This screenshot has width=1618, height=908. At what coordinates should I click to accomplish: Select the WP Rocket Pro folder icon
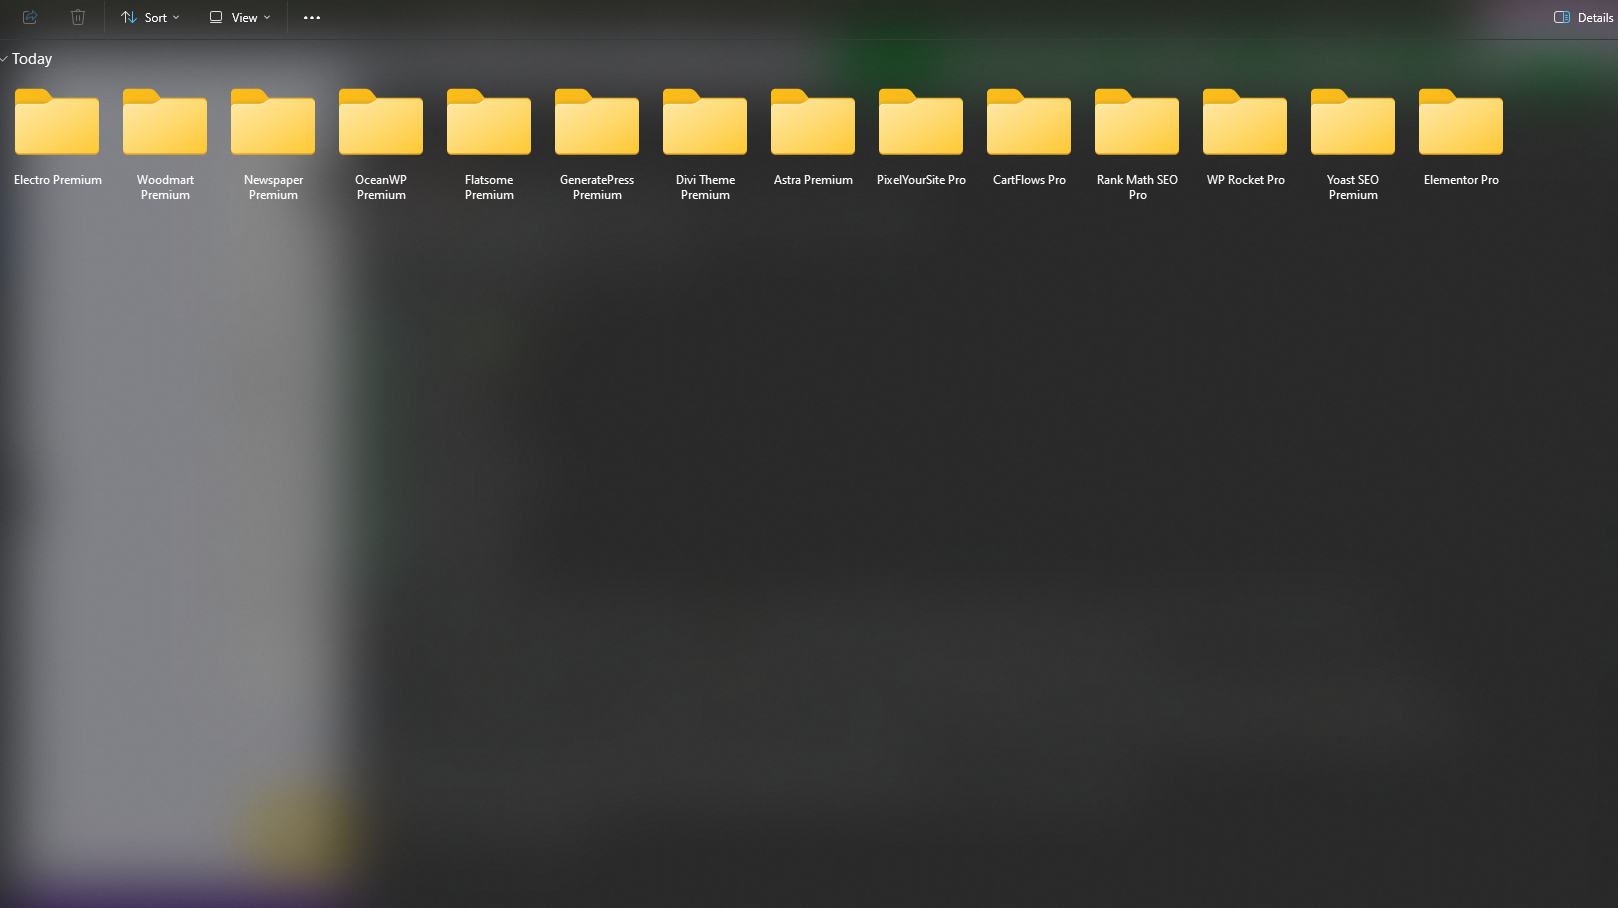point(1245,122)
